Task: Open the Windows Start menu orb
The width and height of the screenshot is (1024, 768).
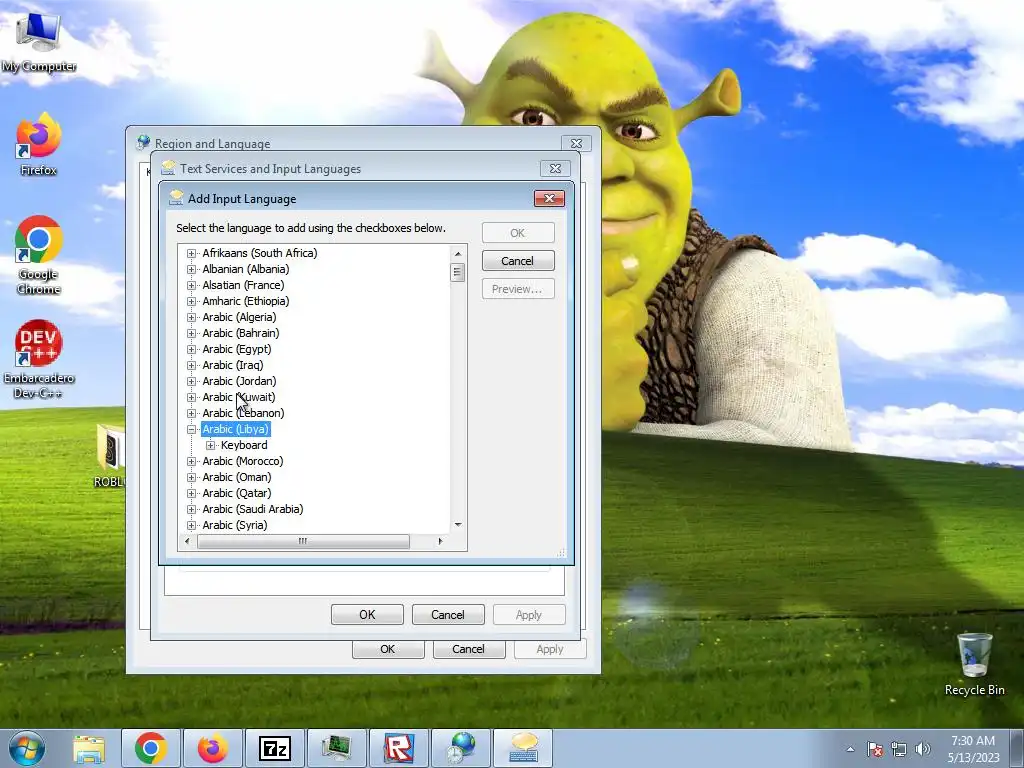Action: tap(27, 748)
